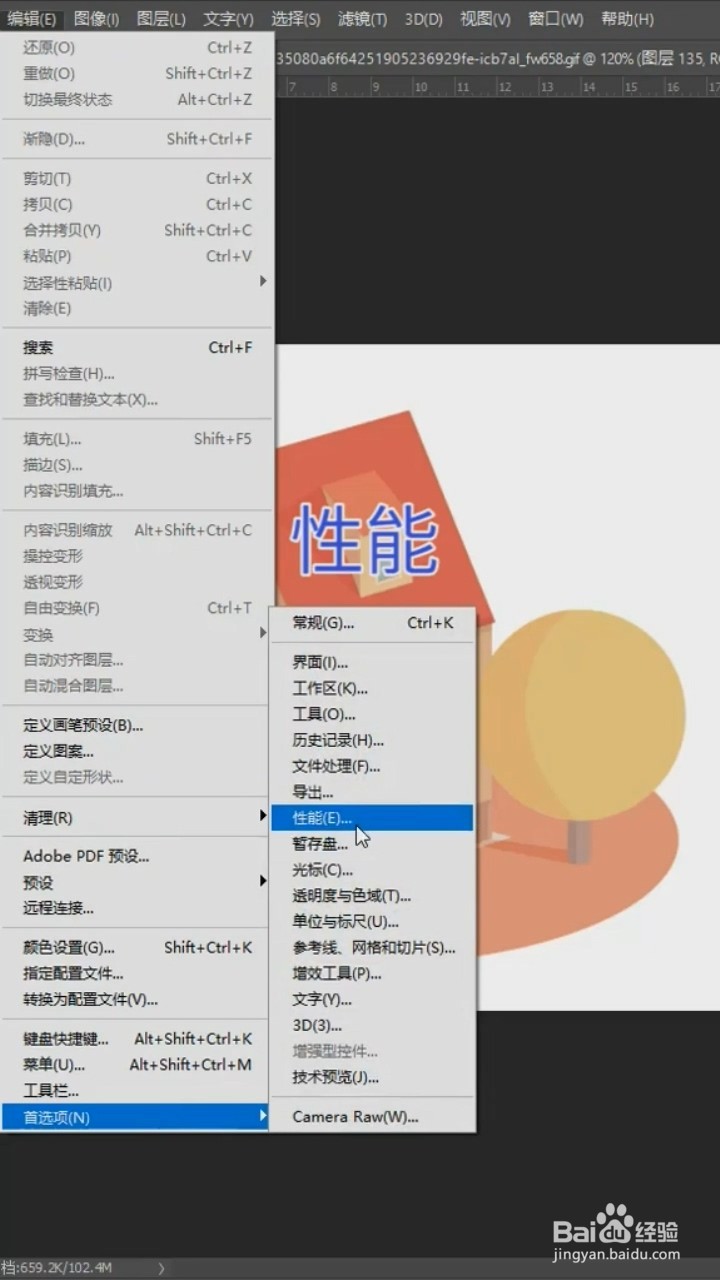The image size is (720, 1280).
Task: Open 常规(G)... preferences
Action: [373, 623]
